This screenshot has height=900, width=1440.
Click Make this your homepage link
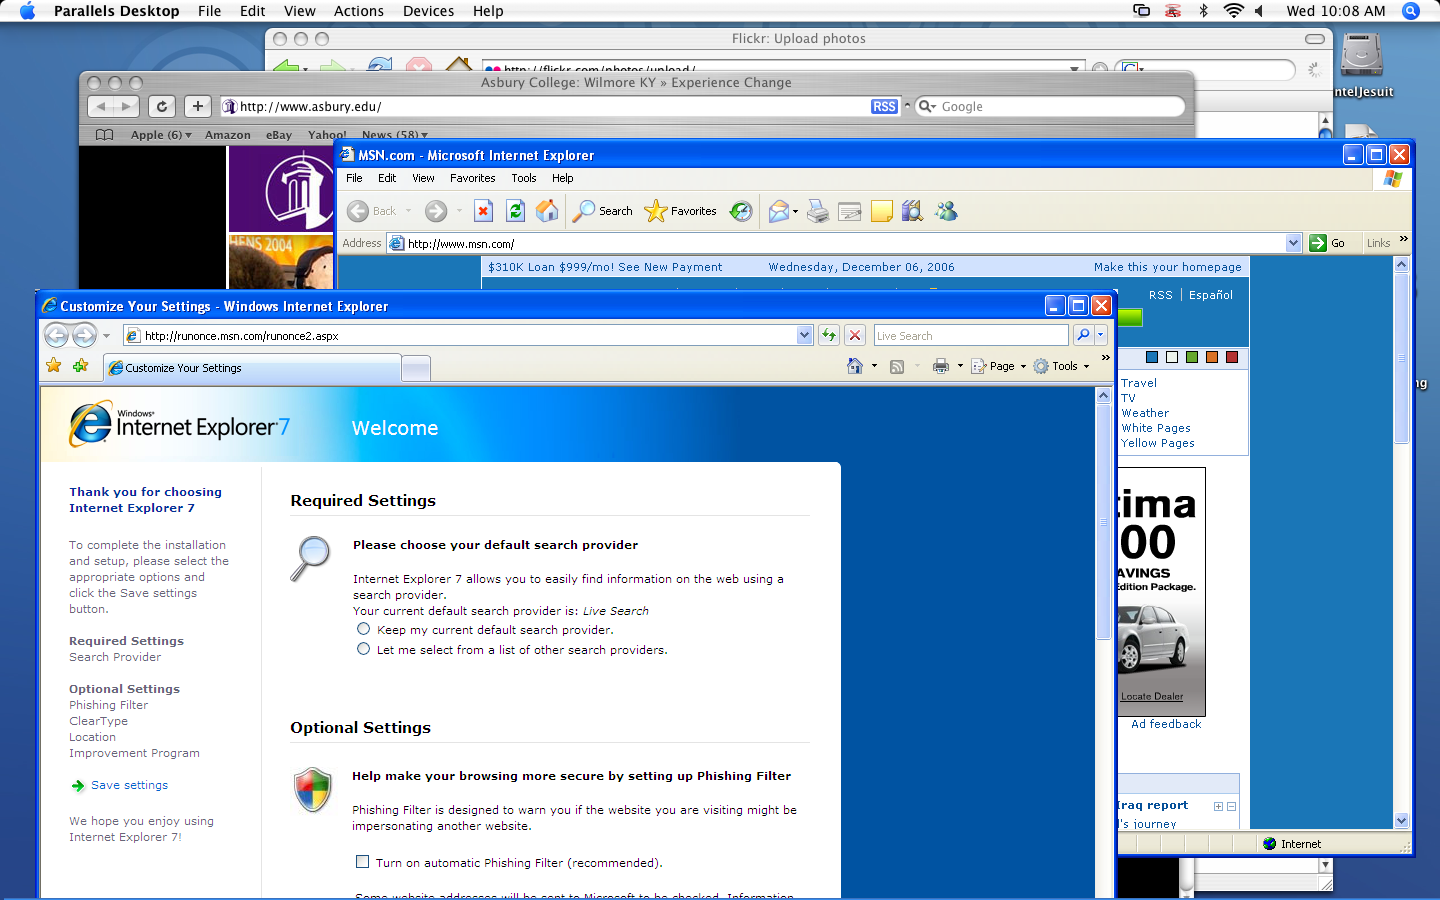coord(1168,267)
